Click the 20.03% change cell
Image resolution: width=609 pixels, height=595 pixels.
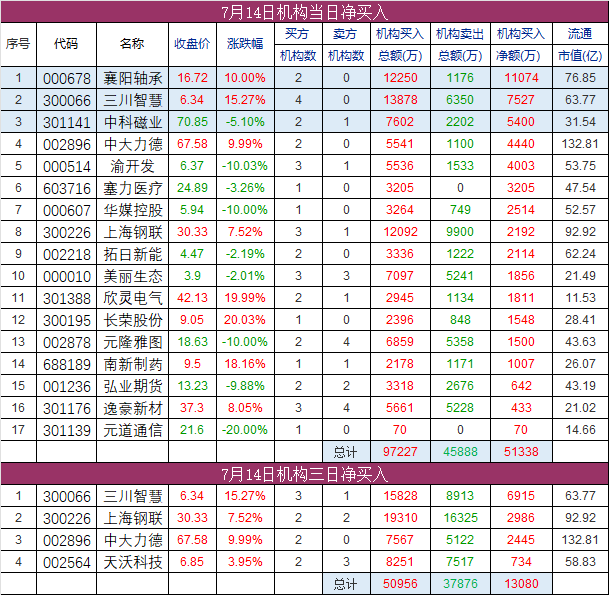245,320
